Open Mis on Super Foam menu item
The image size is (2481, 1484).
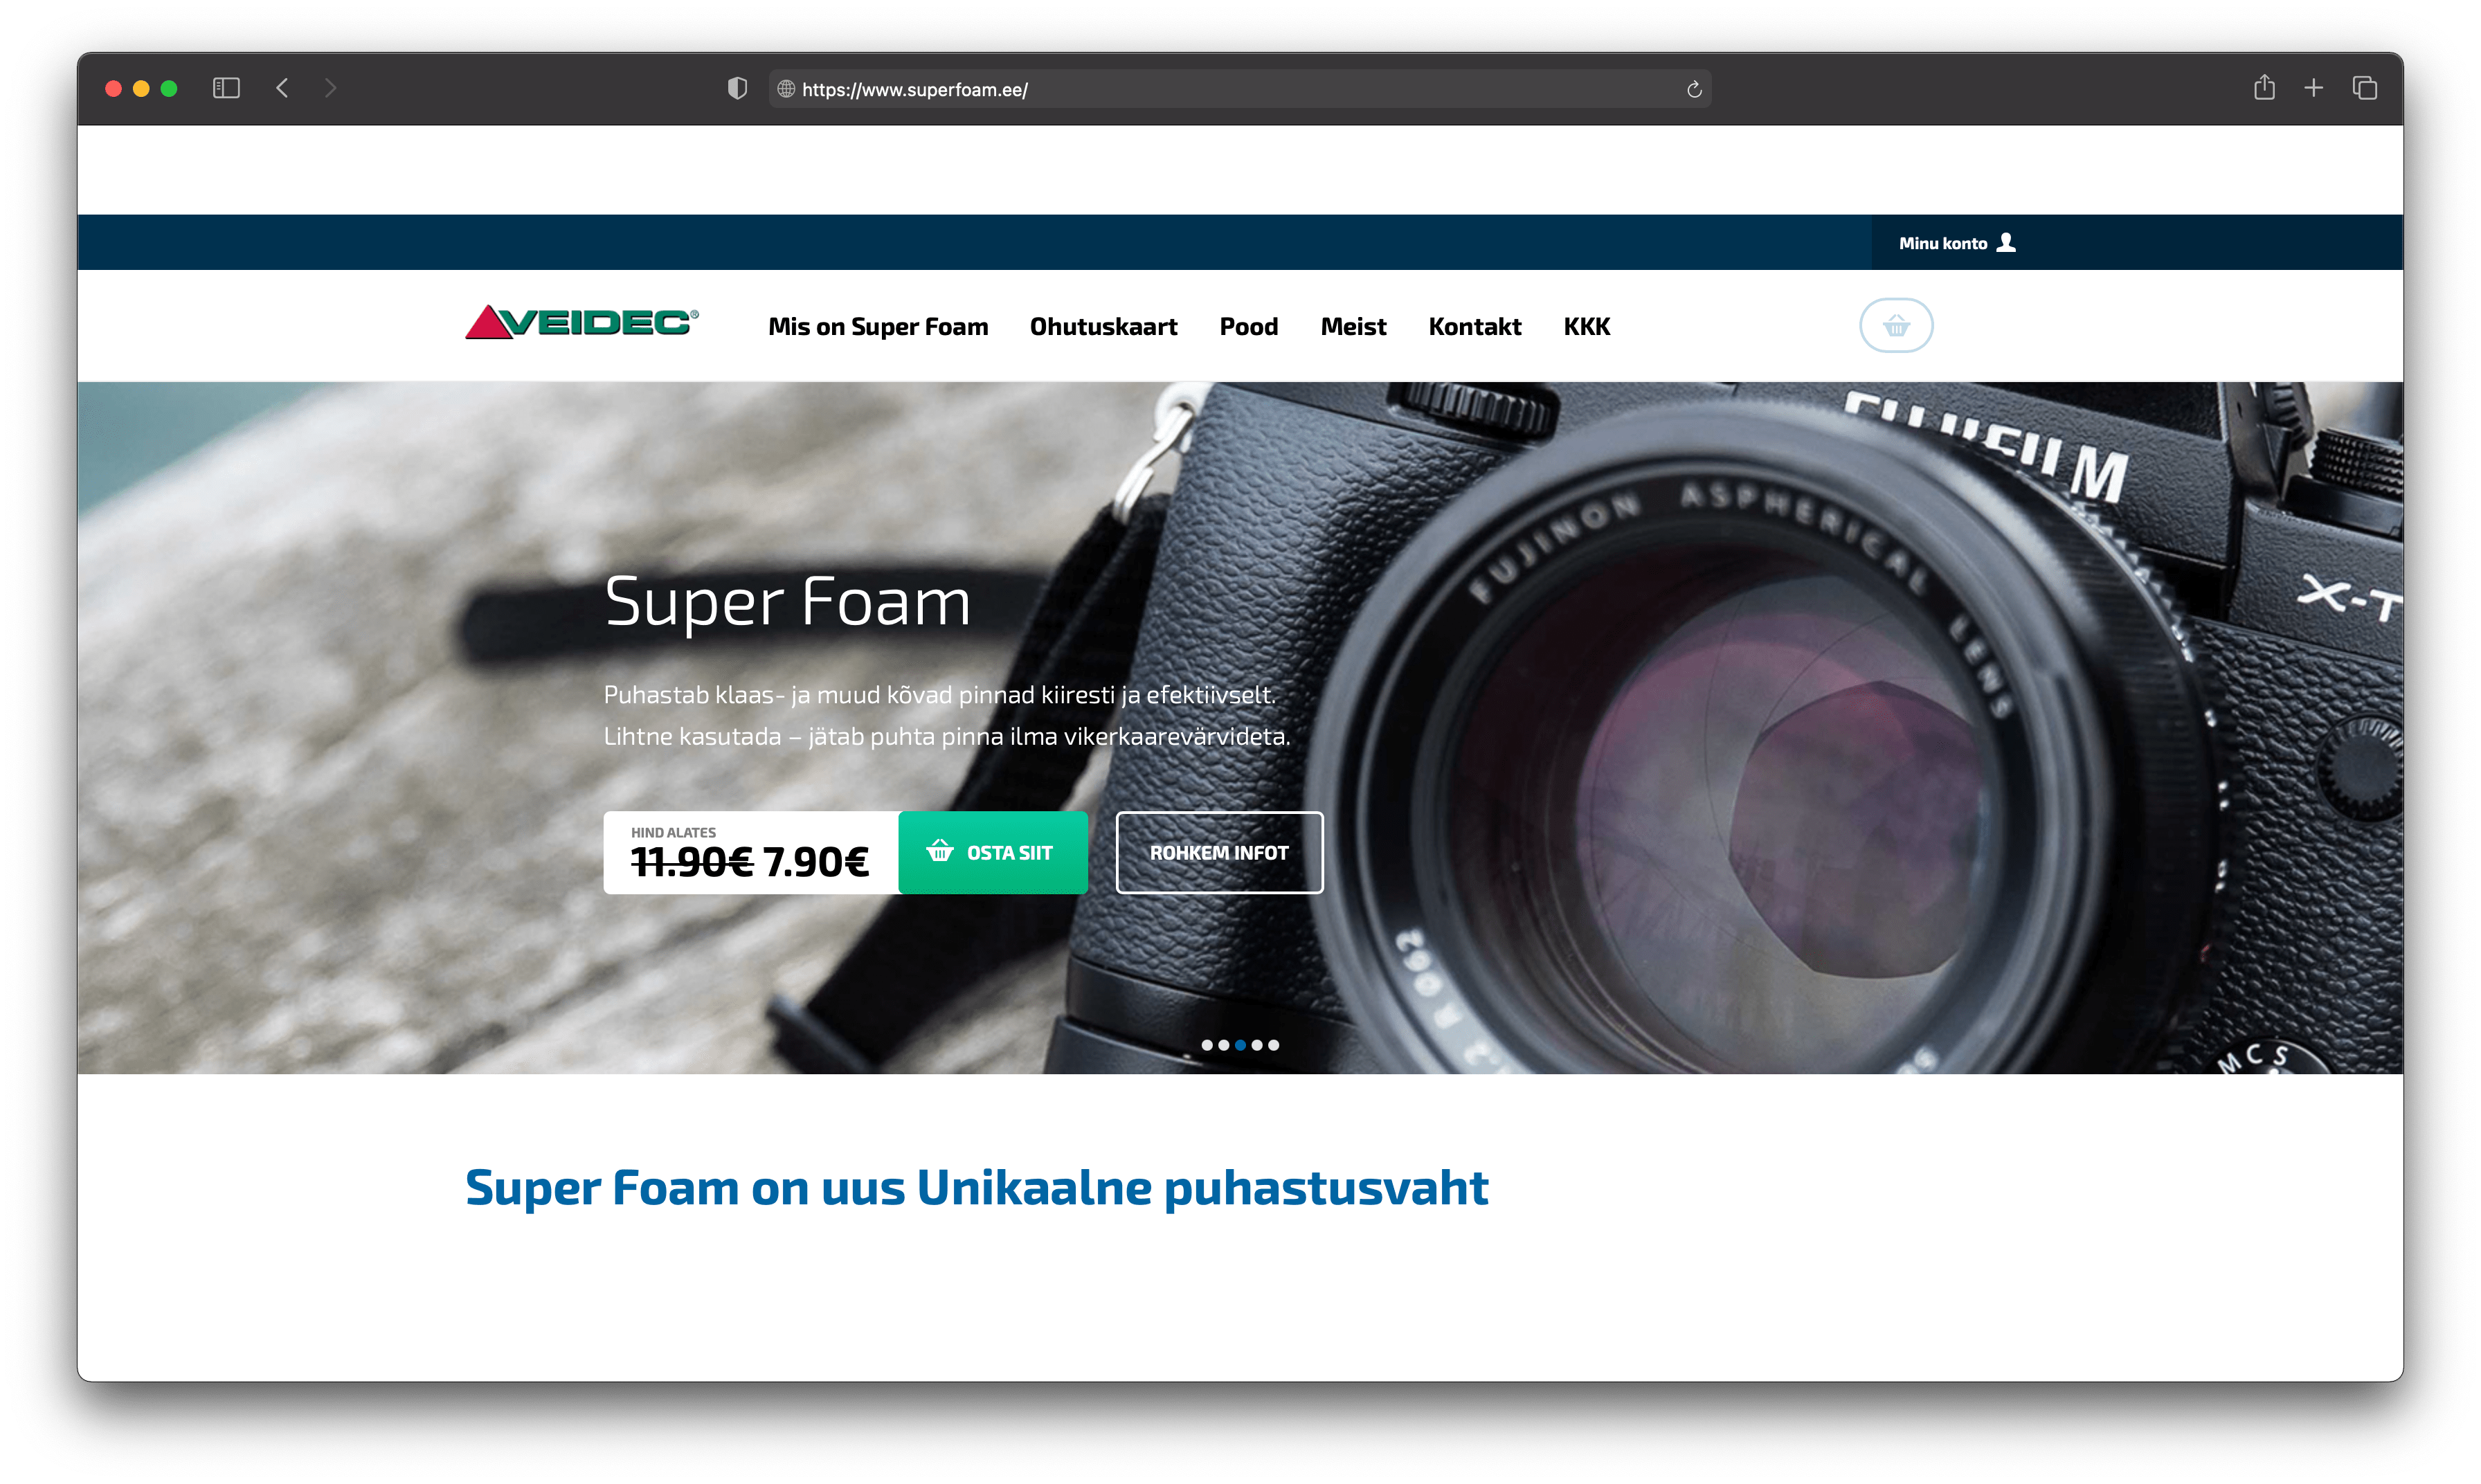point(878,326)
